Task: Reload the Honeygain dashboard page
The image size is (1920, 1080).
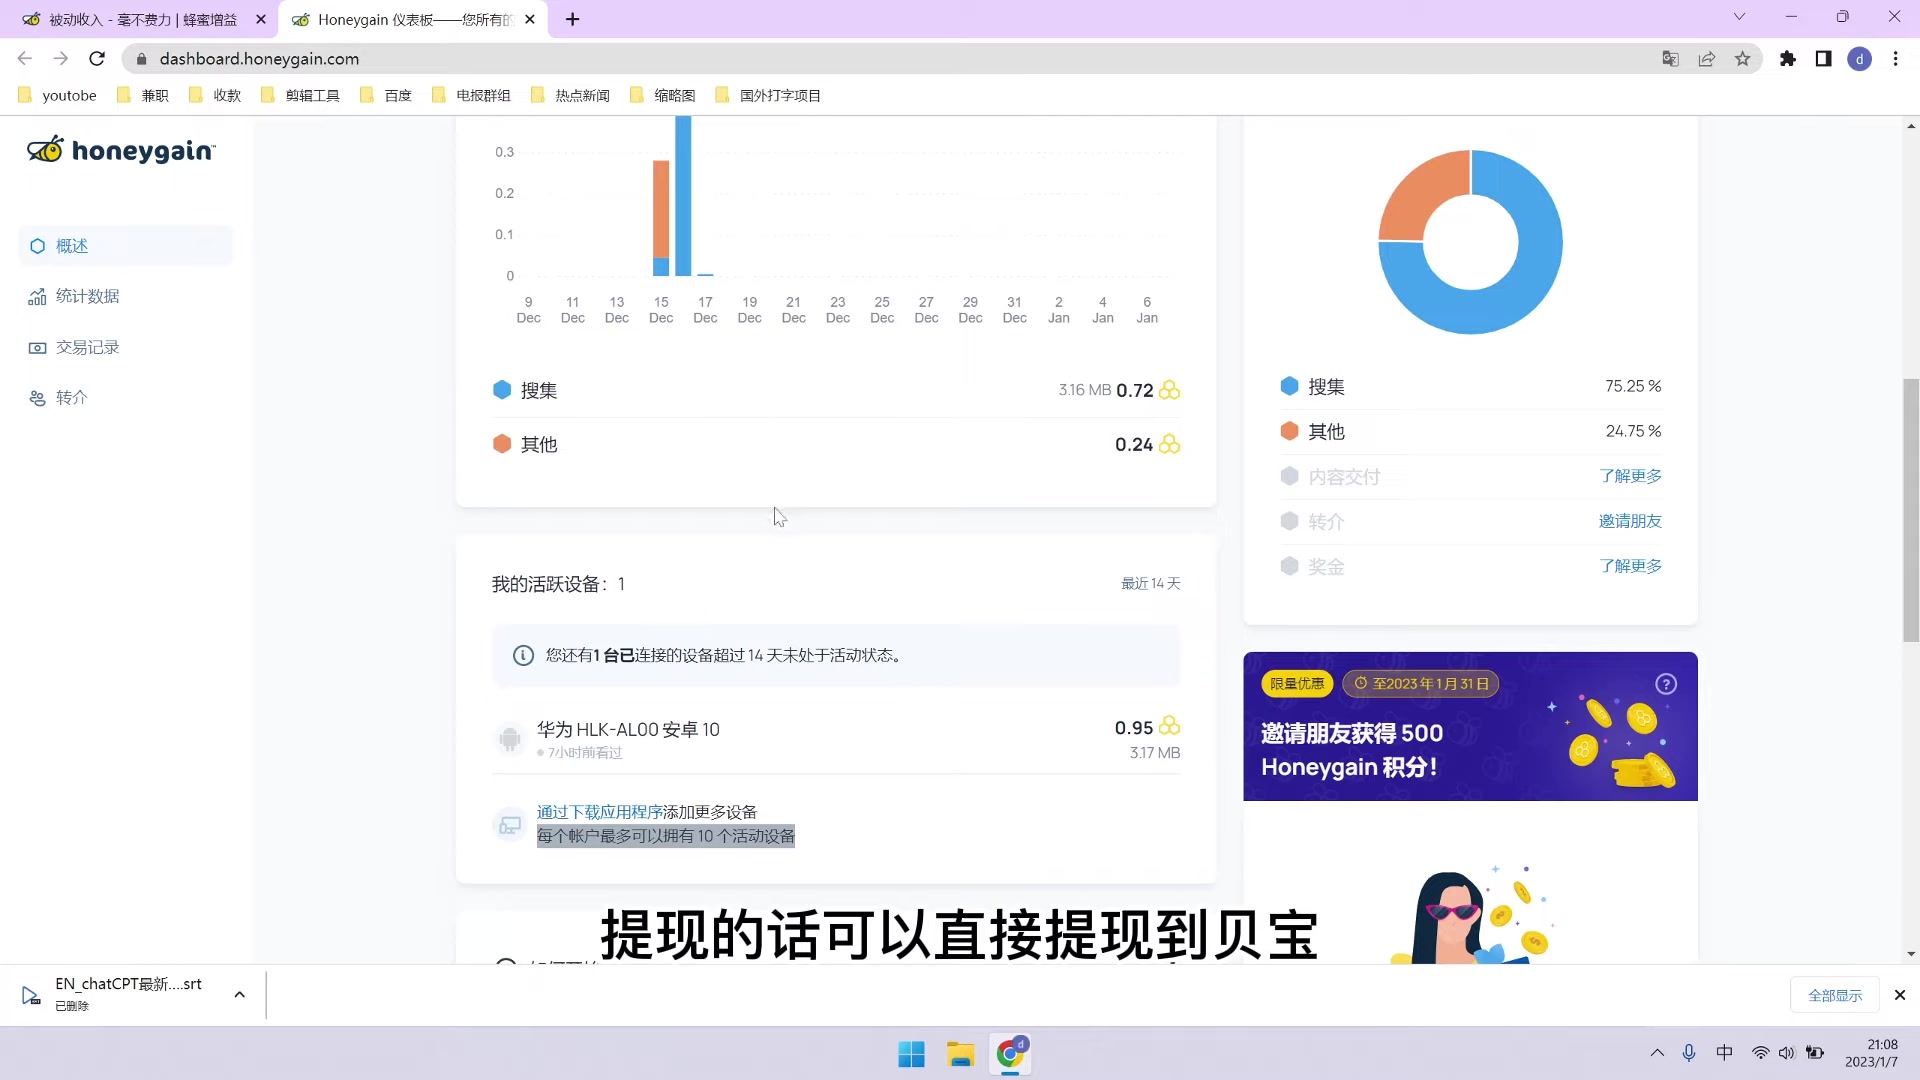Action: (x=97, y=59)
